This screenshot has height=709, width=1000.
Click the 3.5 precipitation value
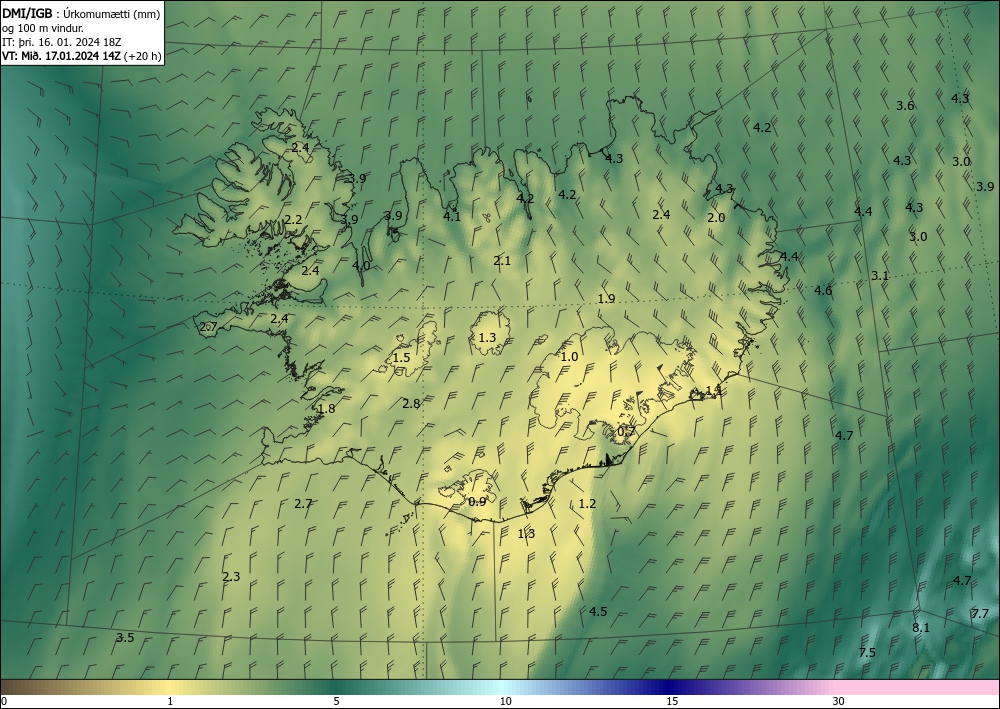tap(125, 638)
